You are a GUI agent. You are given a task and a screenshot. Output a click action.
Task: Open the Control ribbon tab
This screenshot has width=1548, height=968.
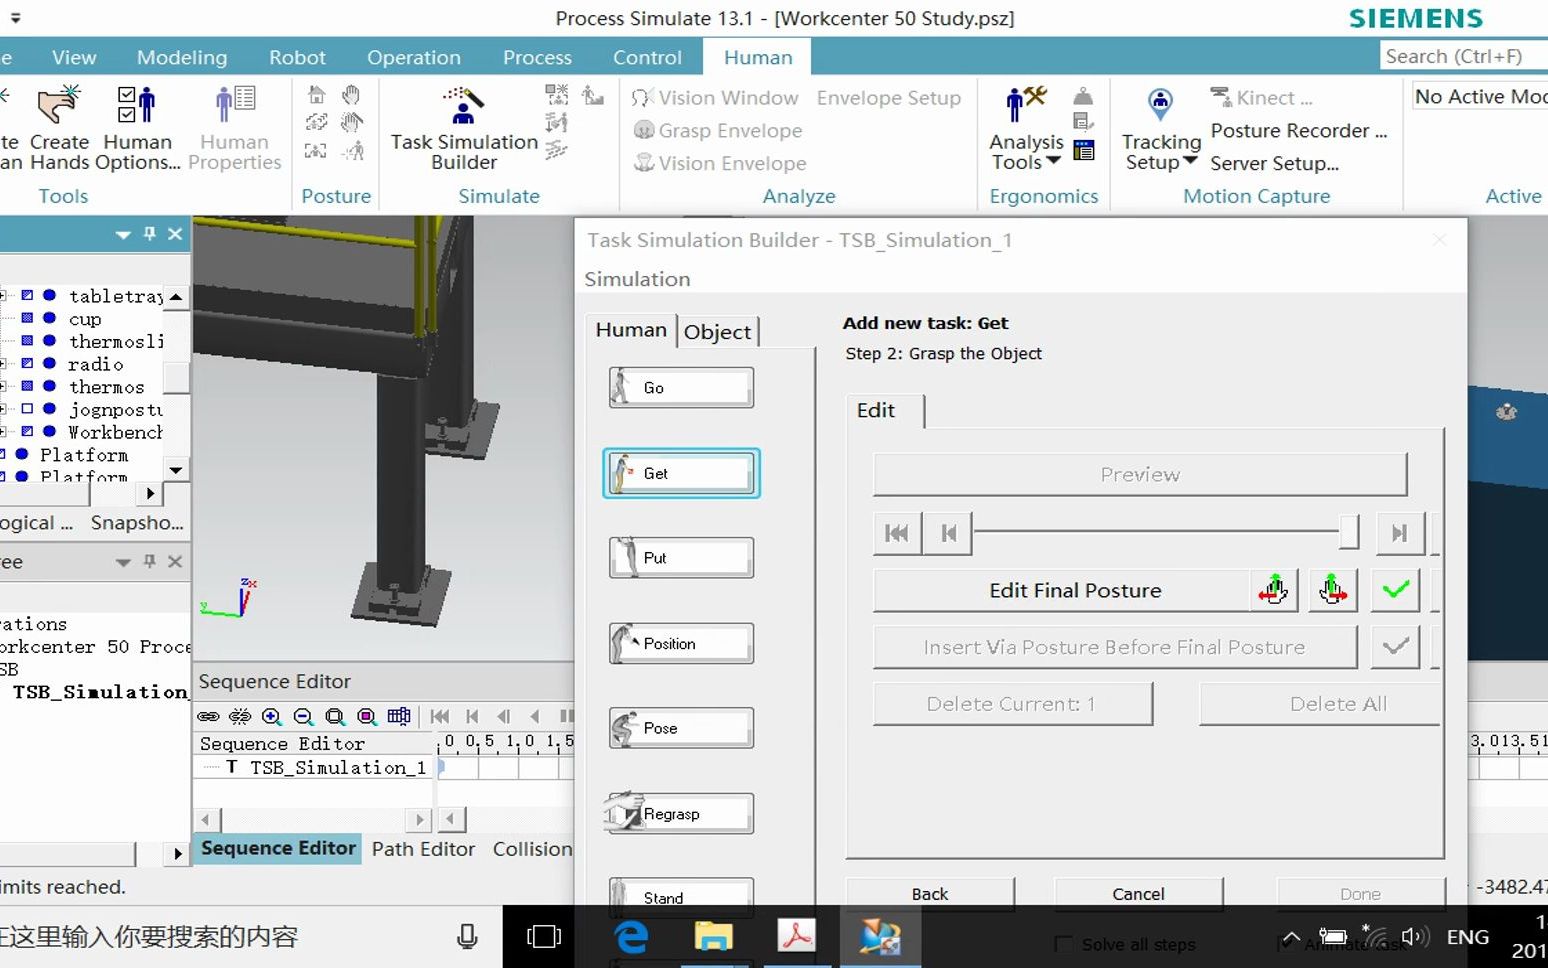point(647,57)
